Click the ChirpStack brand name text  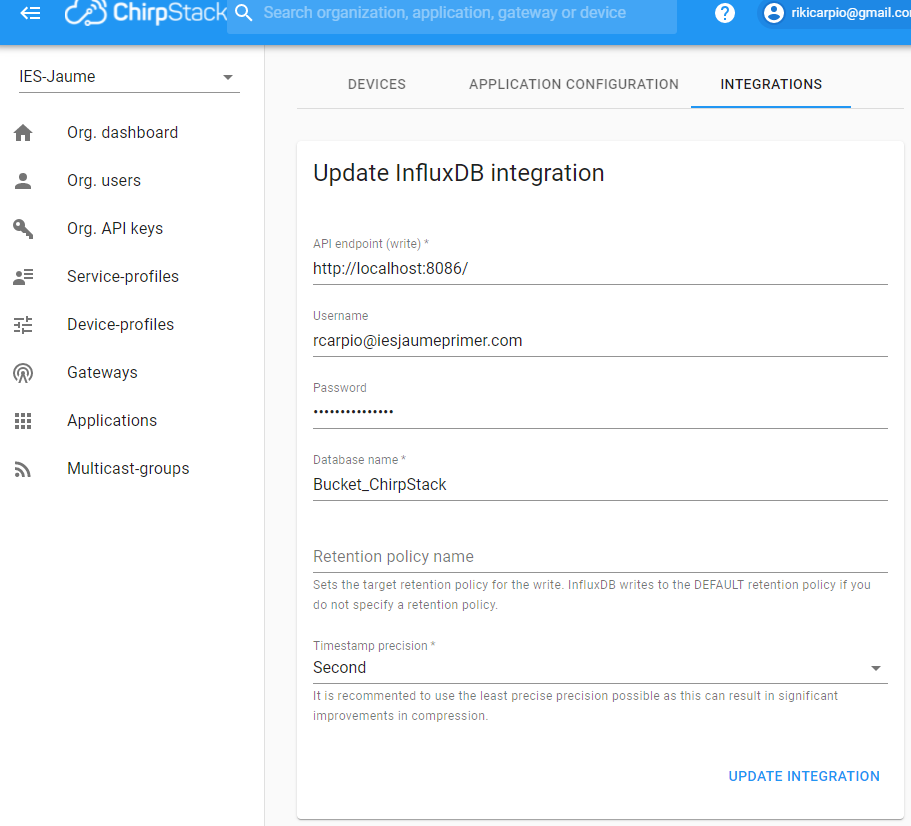(170, 13)
